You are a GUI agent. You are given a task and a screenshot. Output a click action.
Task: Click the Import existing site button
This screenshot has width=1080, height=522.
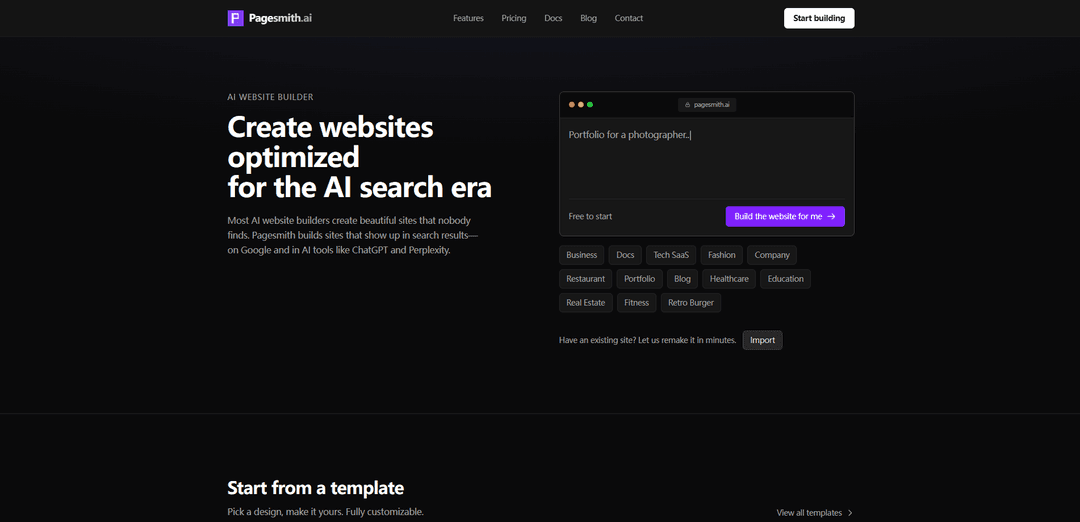point(762,340)
